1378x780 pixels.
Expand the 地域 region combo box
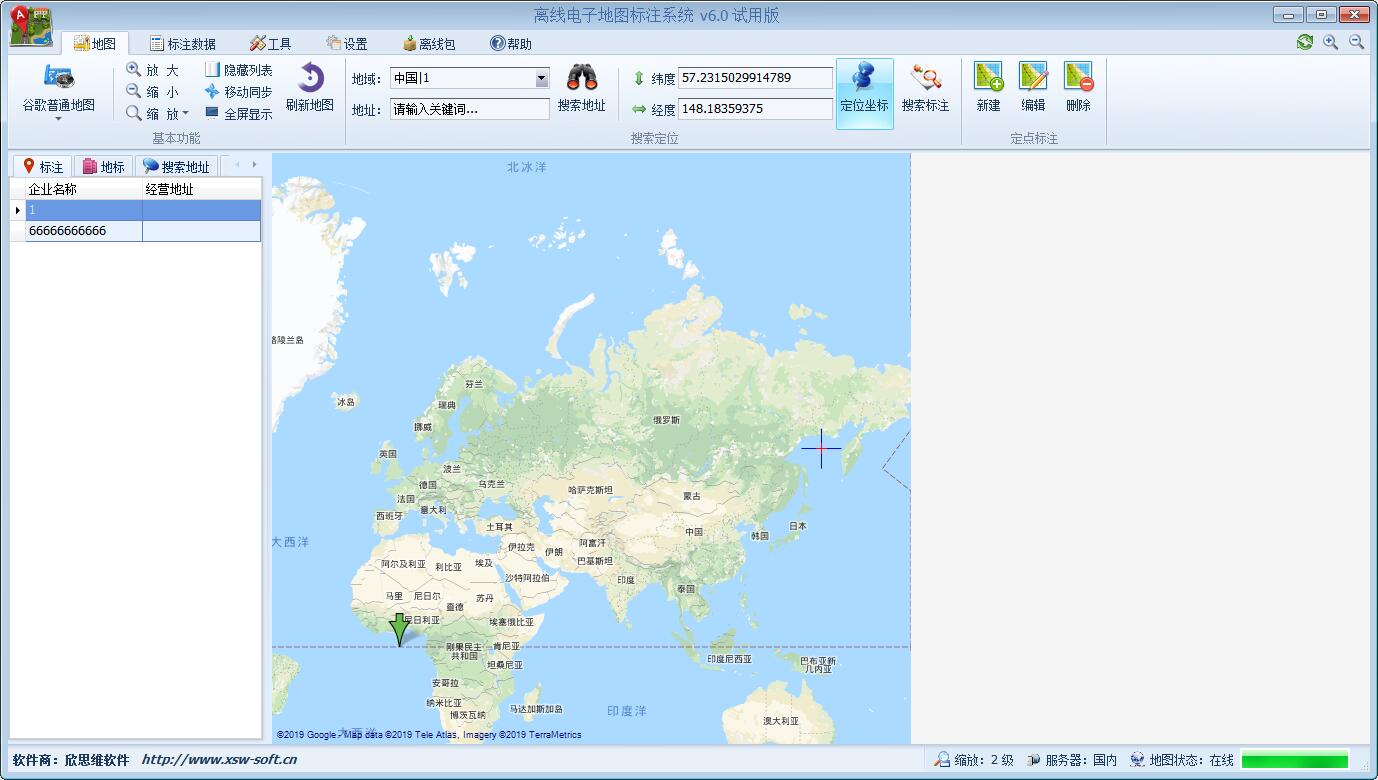(541, 78)
